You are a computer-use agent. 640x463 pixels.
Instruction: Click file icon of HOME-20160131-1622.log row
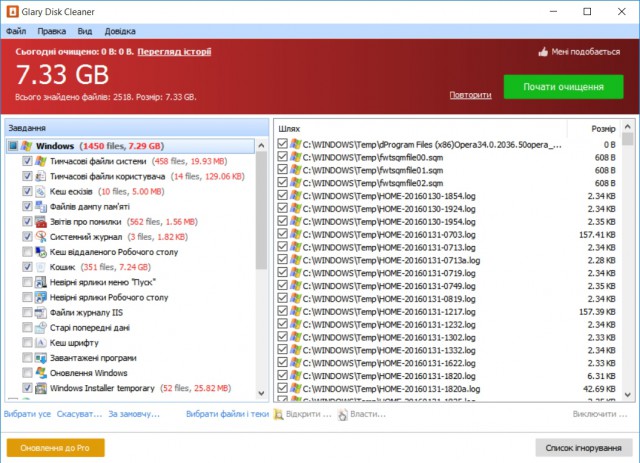(296, 363)
